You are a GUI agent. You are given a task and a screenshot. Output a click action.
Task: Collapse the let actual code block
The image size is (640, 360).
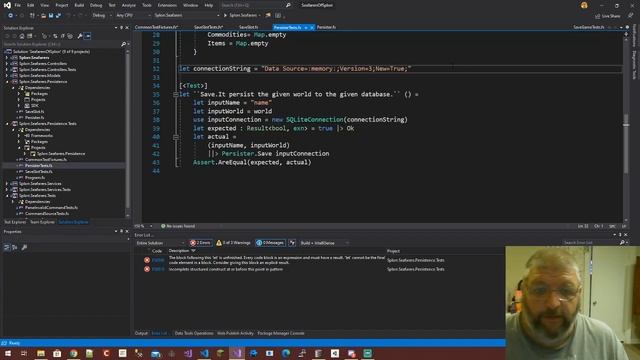click(x=176, y=137)
